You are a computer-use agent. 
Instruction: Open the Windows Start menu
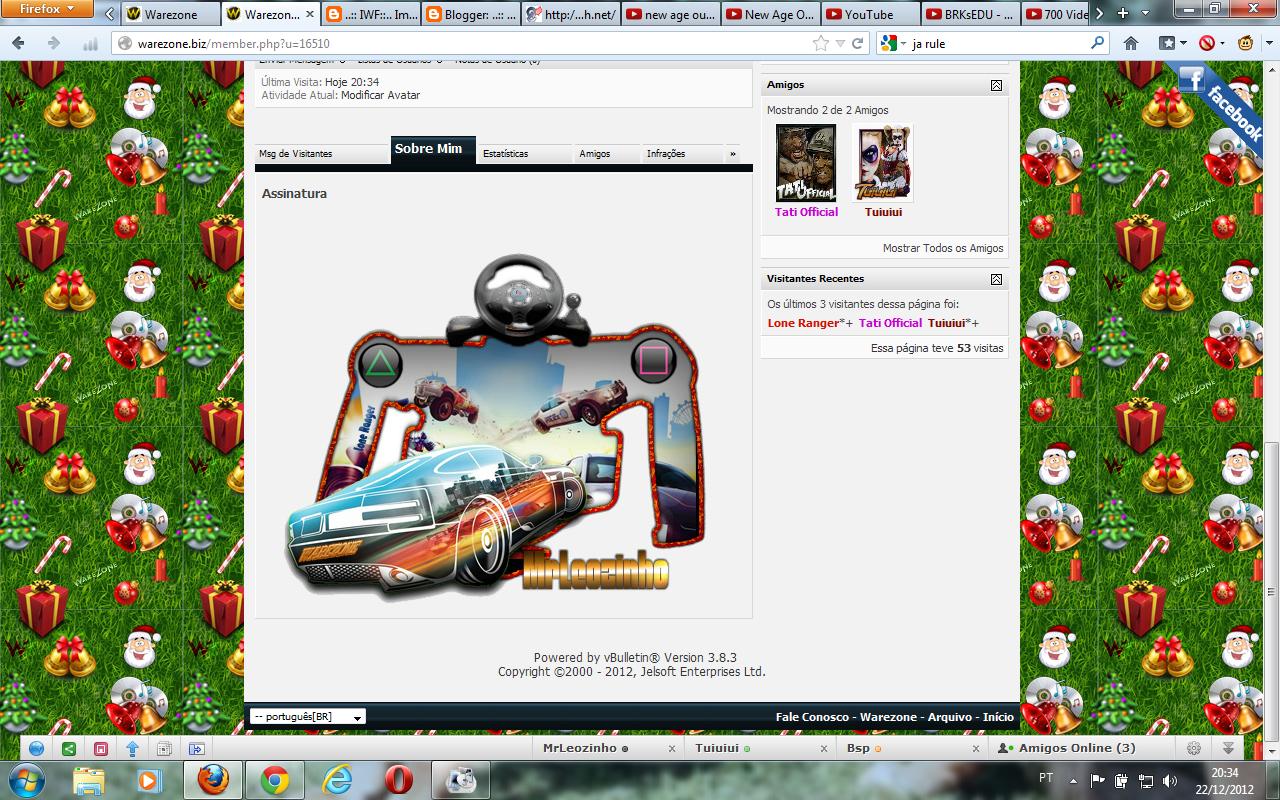(24, 779)
